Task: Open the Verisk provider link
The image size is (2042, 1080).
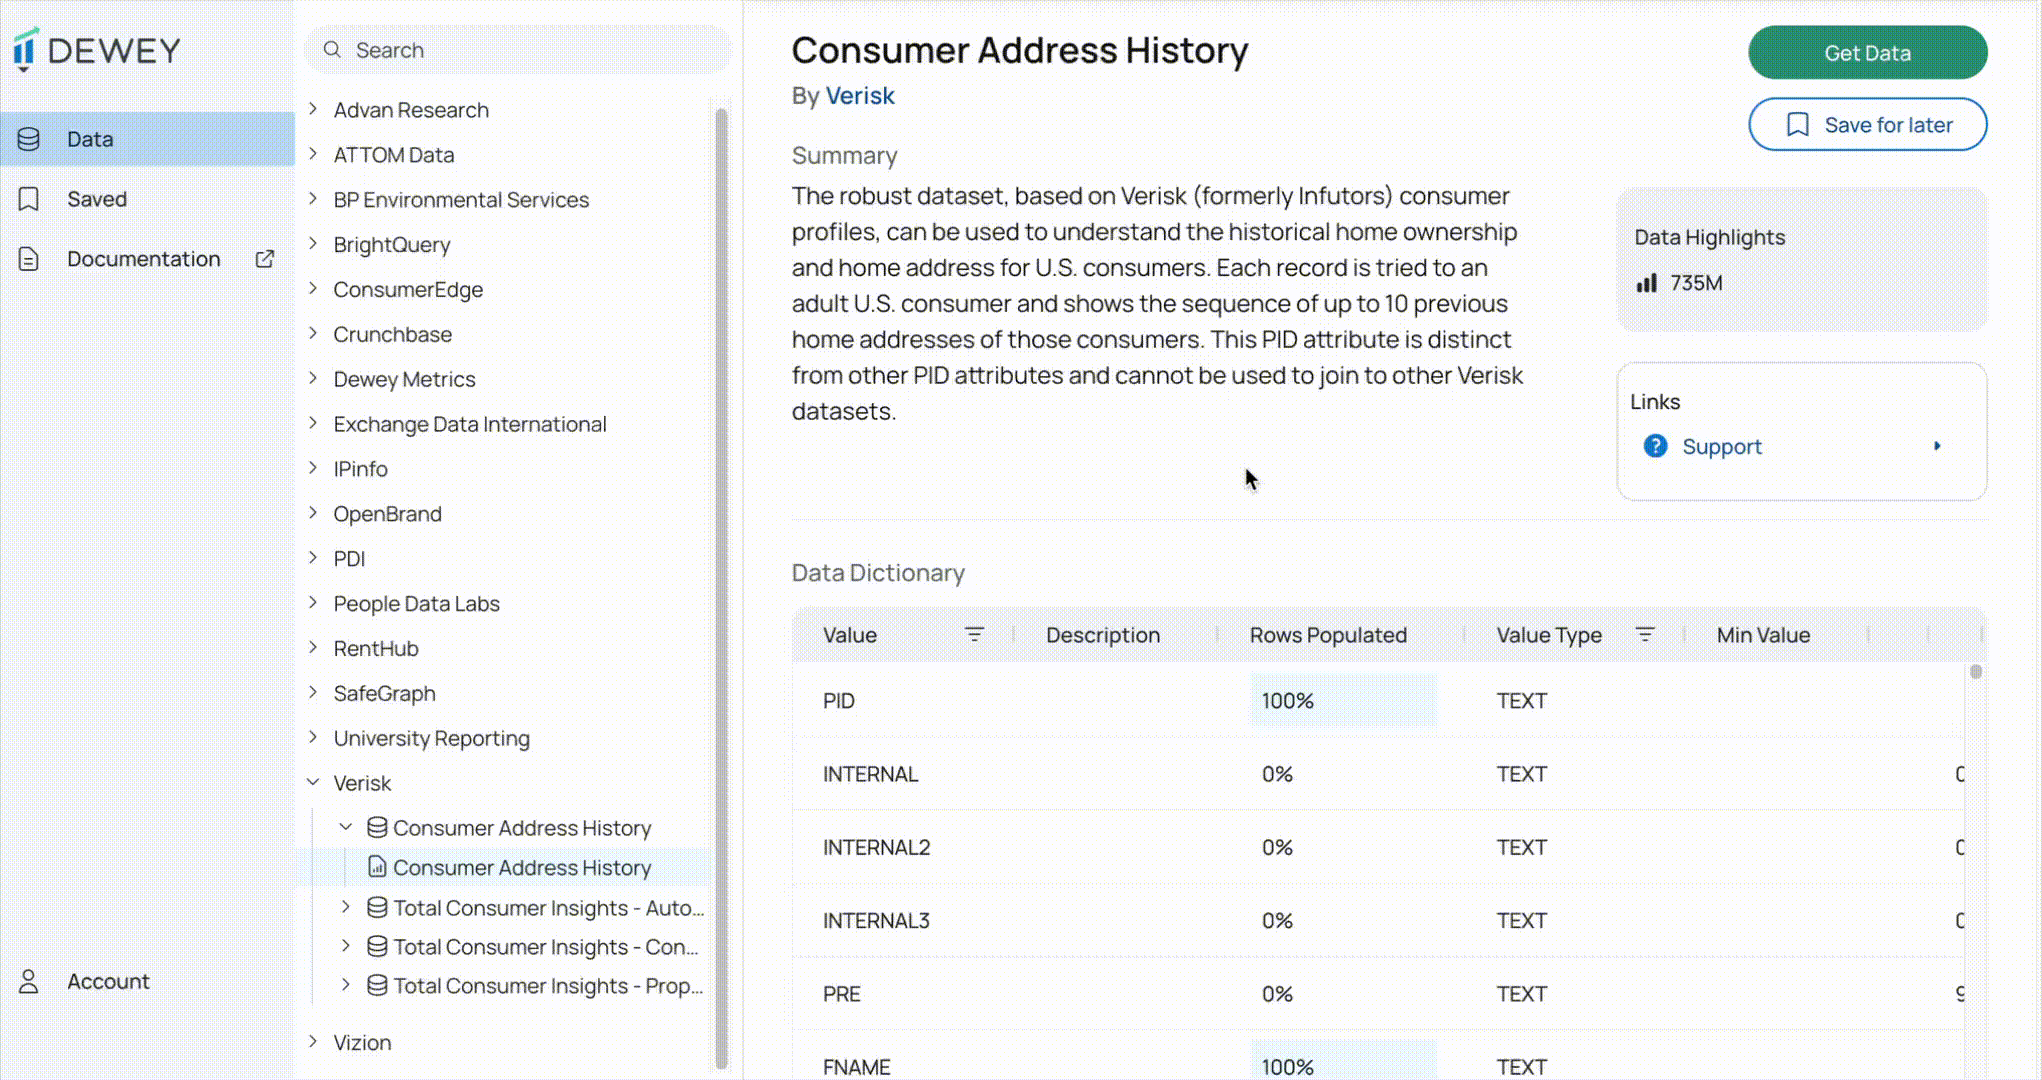Action: (x=860, y=96)
